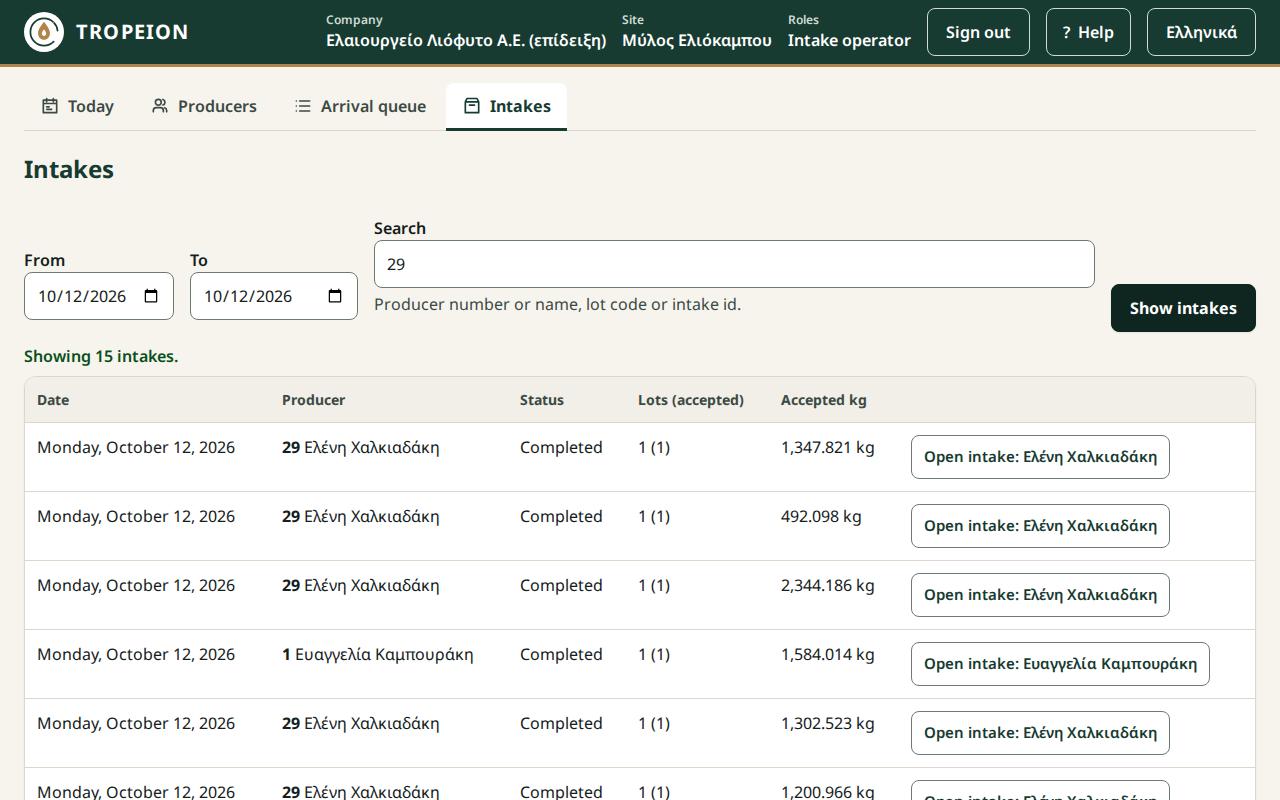Click the From date field
The height and width of the screenshot is (800, 1280).
99,296
